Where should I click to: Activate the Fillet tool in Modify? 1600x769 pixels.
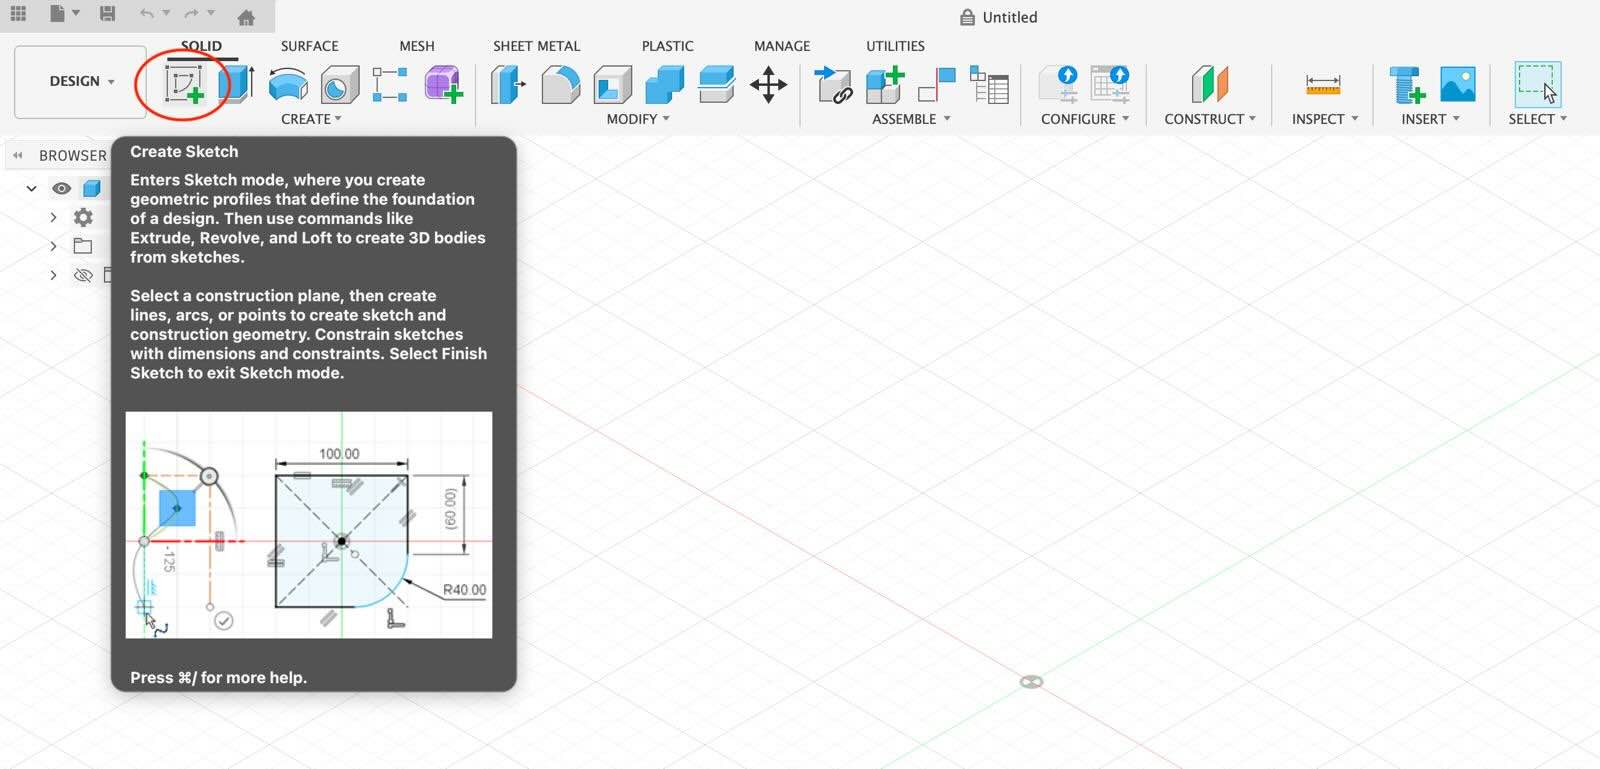pos(560,84)
